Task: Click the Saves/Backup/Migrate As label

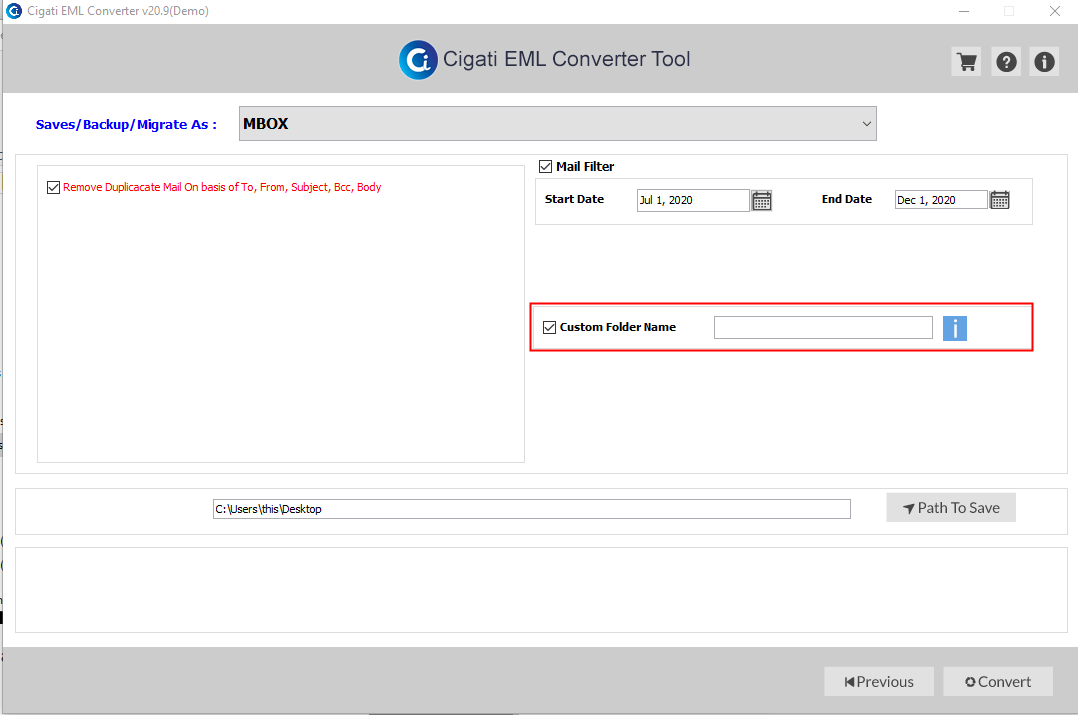Action: tap(126, 124)
